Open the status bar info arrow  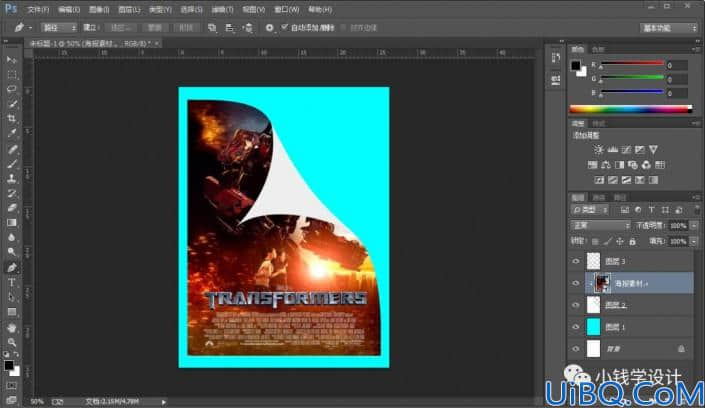click(x=164, y=402)
